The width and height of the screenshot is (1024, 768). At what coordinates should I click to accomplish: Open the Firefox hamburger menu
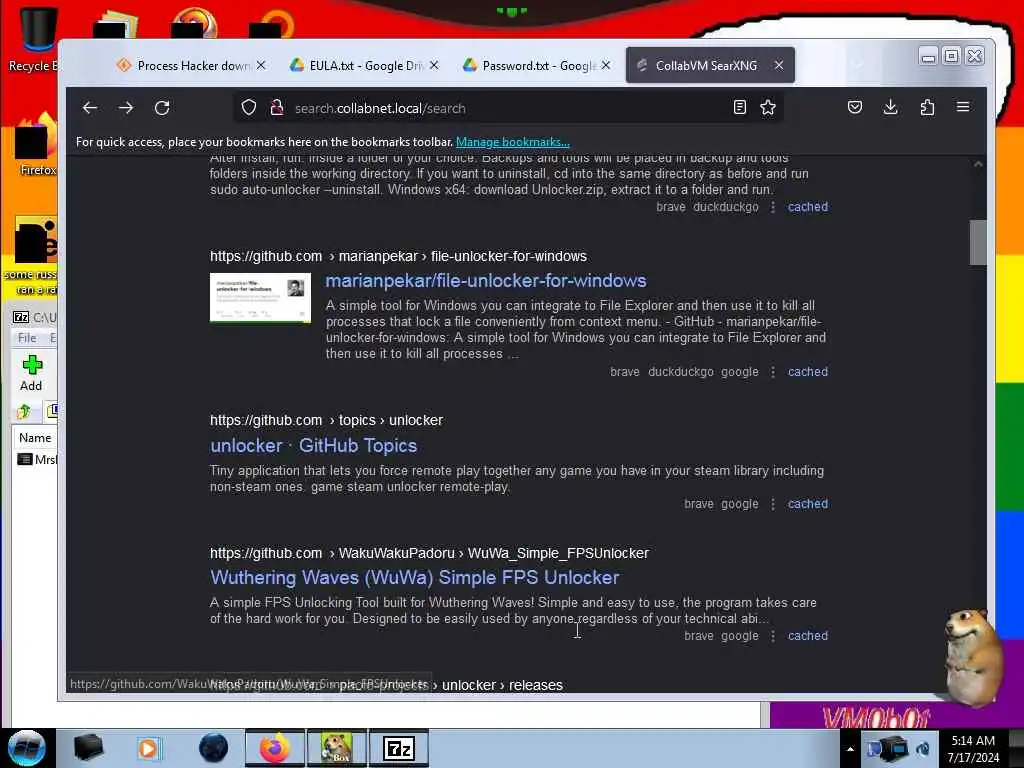click(x=963, y=107)
